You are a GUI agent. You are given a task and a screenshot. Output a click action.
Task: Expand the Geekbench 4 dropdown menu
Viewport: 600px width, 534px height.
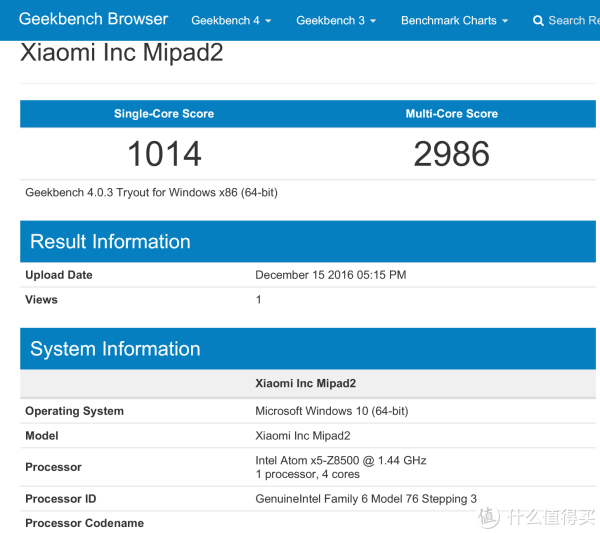(x=231, y=20)
